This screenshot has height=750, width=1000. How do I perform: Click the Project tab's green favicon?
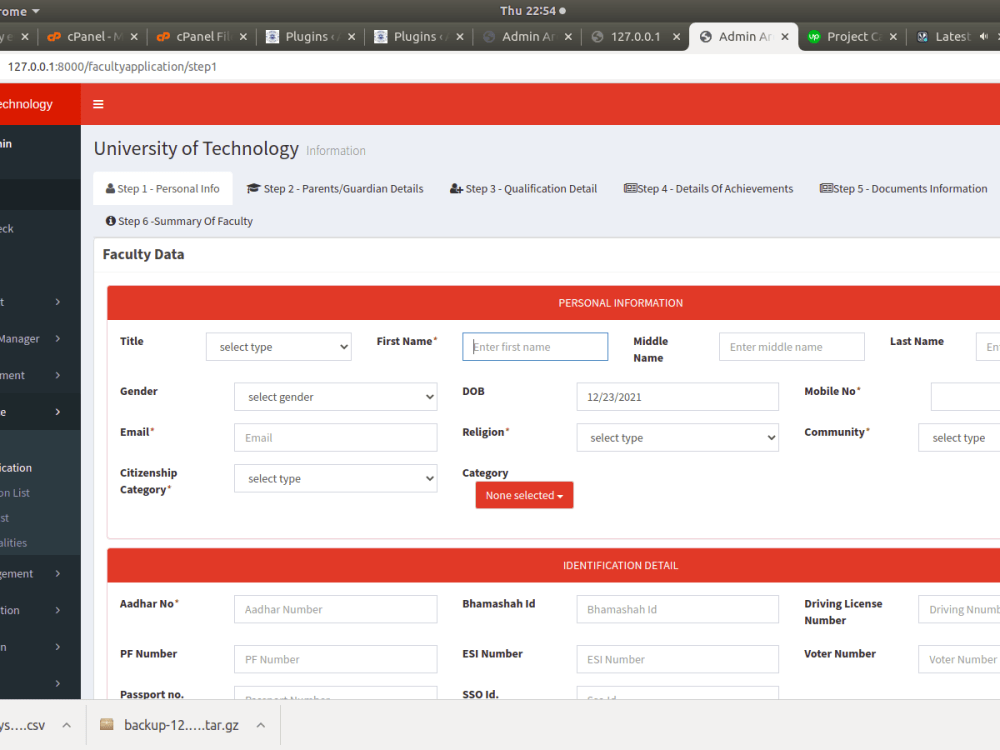tap(814, 37)
